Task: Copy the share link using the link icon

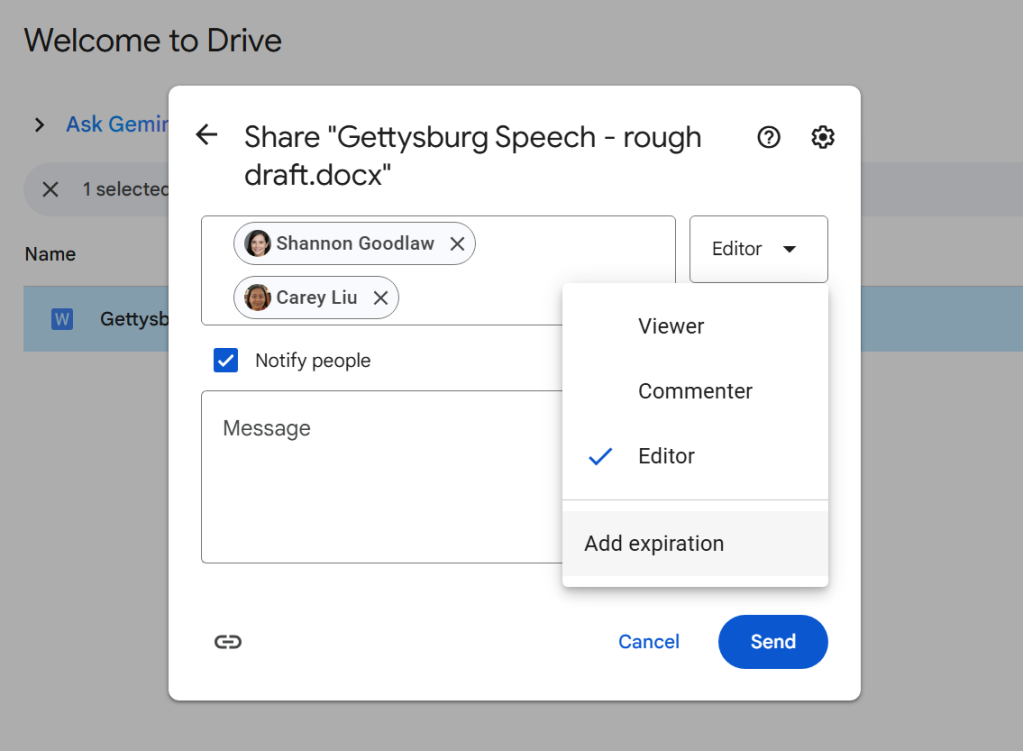Action: (x=228, y=641)
